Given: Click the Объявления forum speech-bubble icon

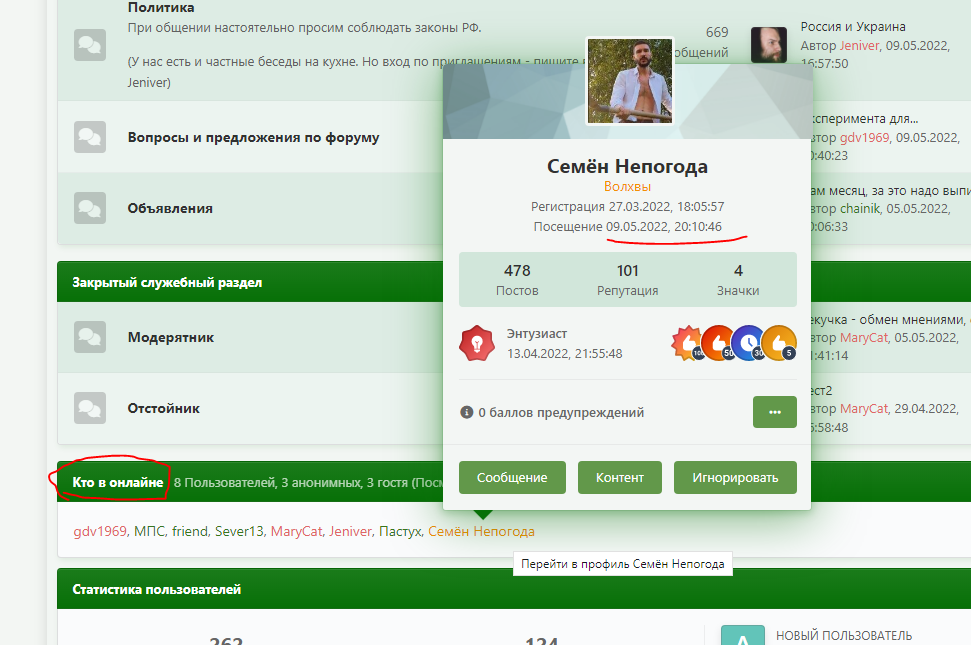Looking at the screenshot, I should pyautogui.click(x=90, y=208).
